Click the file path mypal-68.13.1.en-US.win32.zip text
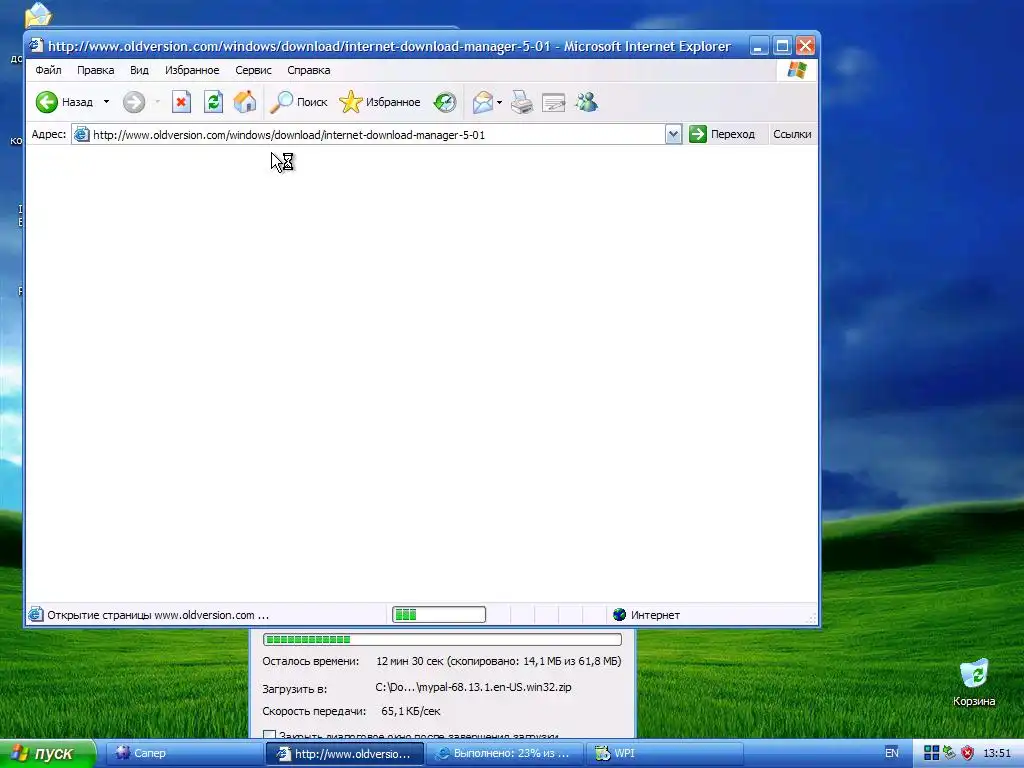The image size is (1024, 768). point(473,687)
